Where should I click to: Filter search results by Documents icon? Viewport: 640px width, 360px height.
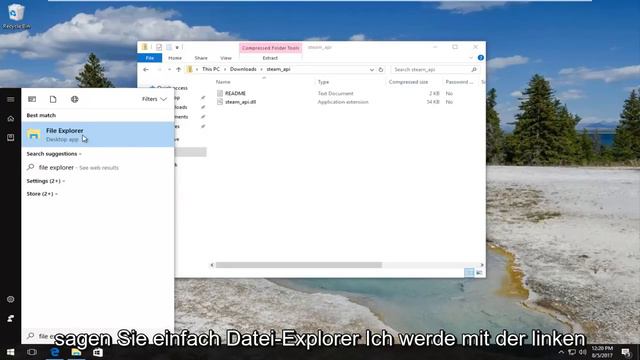[53, 99]
